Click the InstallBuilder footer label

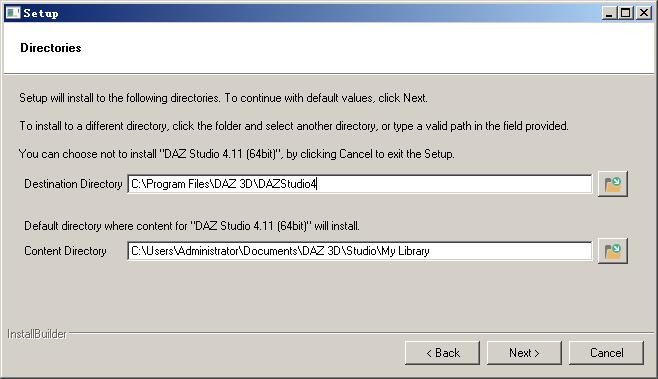point(37,334)
